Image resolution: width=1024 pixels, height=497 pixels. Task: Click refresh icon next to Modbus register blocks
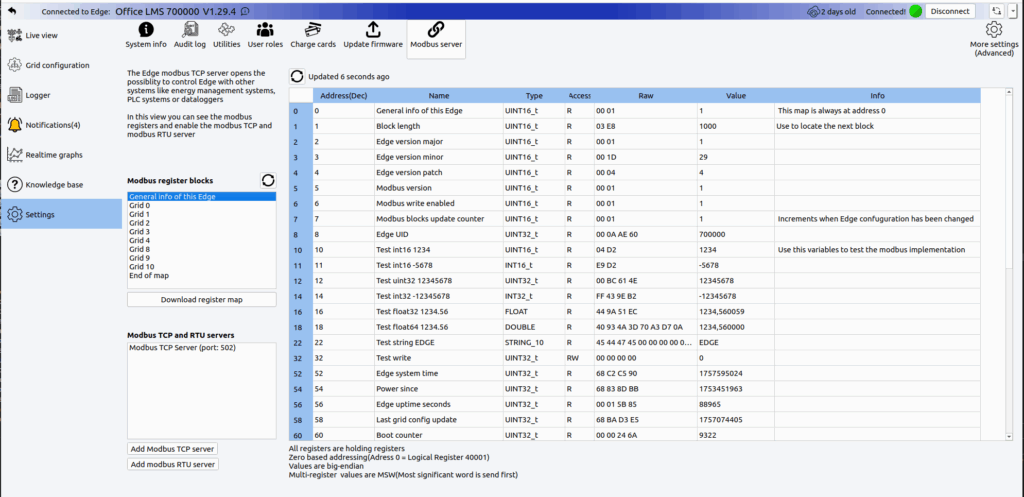pyautogui.click(x=268, y=180)
